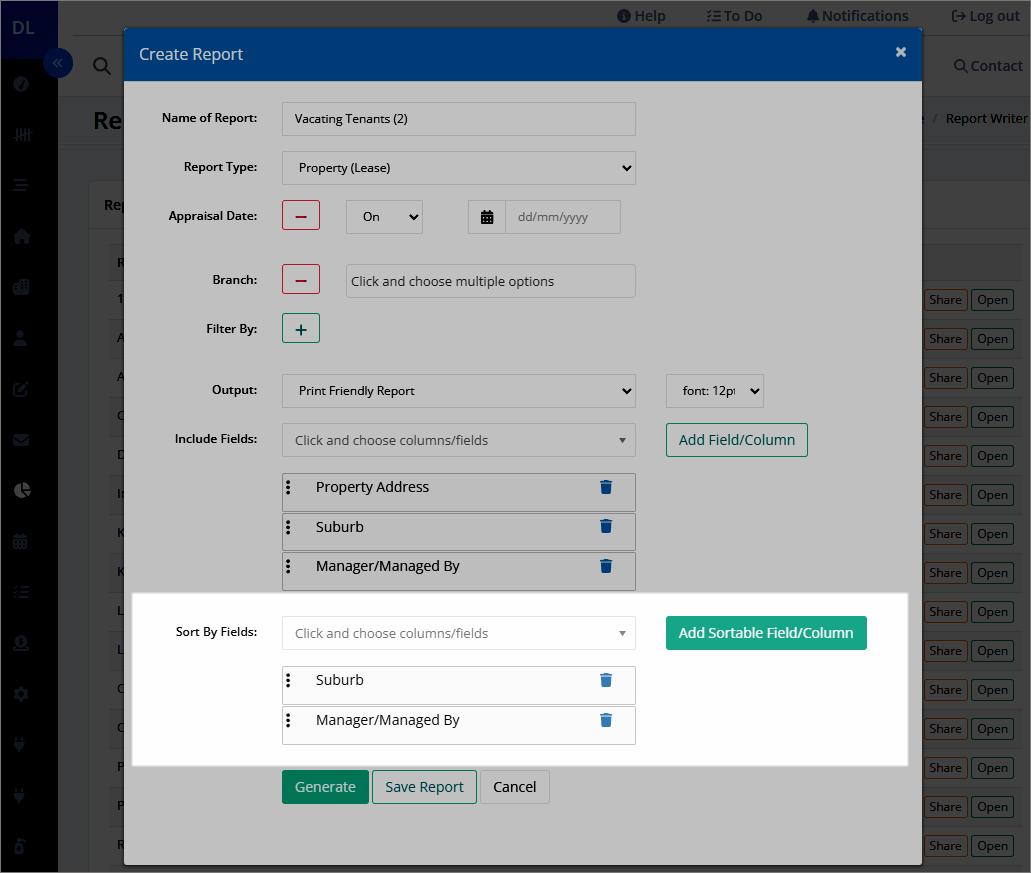Click Manager/Managed By text in Include list
This screenshot has width=1031, height=873.
pyautogui.click(x=387, y=566)
